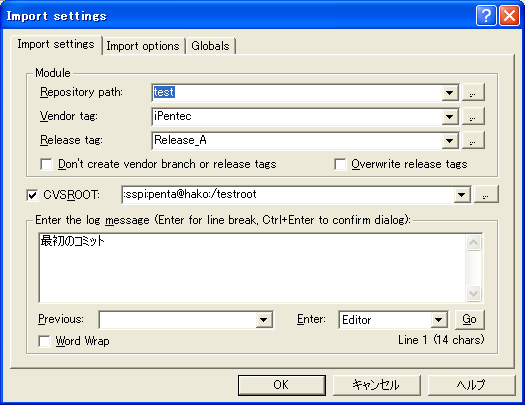Screen dimensions: 525x405
Task: Open the Enter mode dropdown showing Editor
Action: point(439,320)
